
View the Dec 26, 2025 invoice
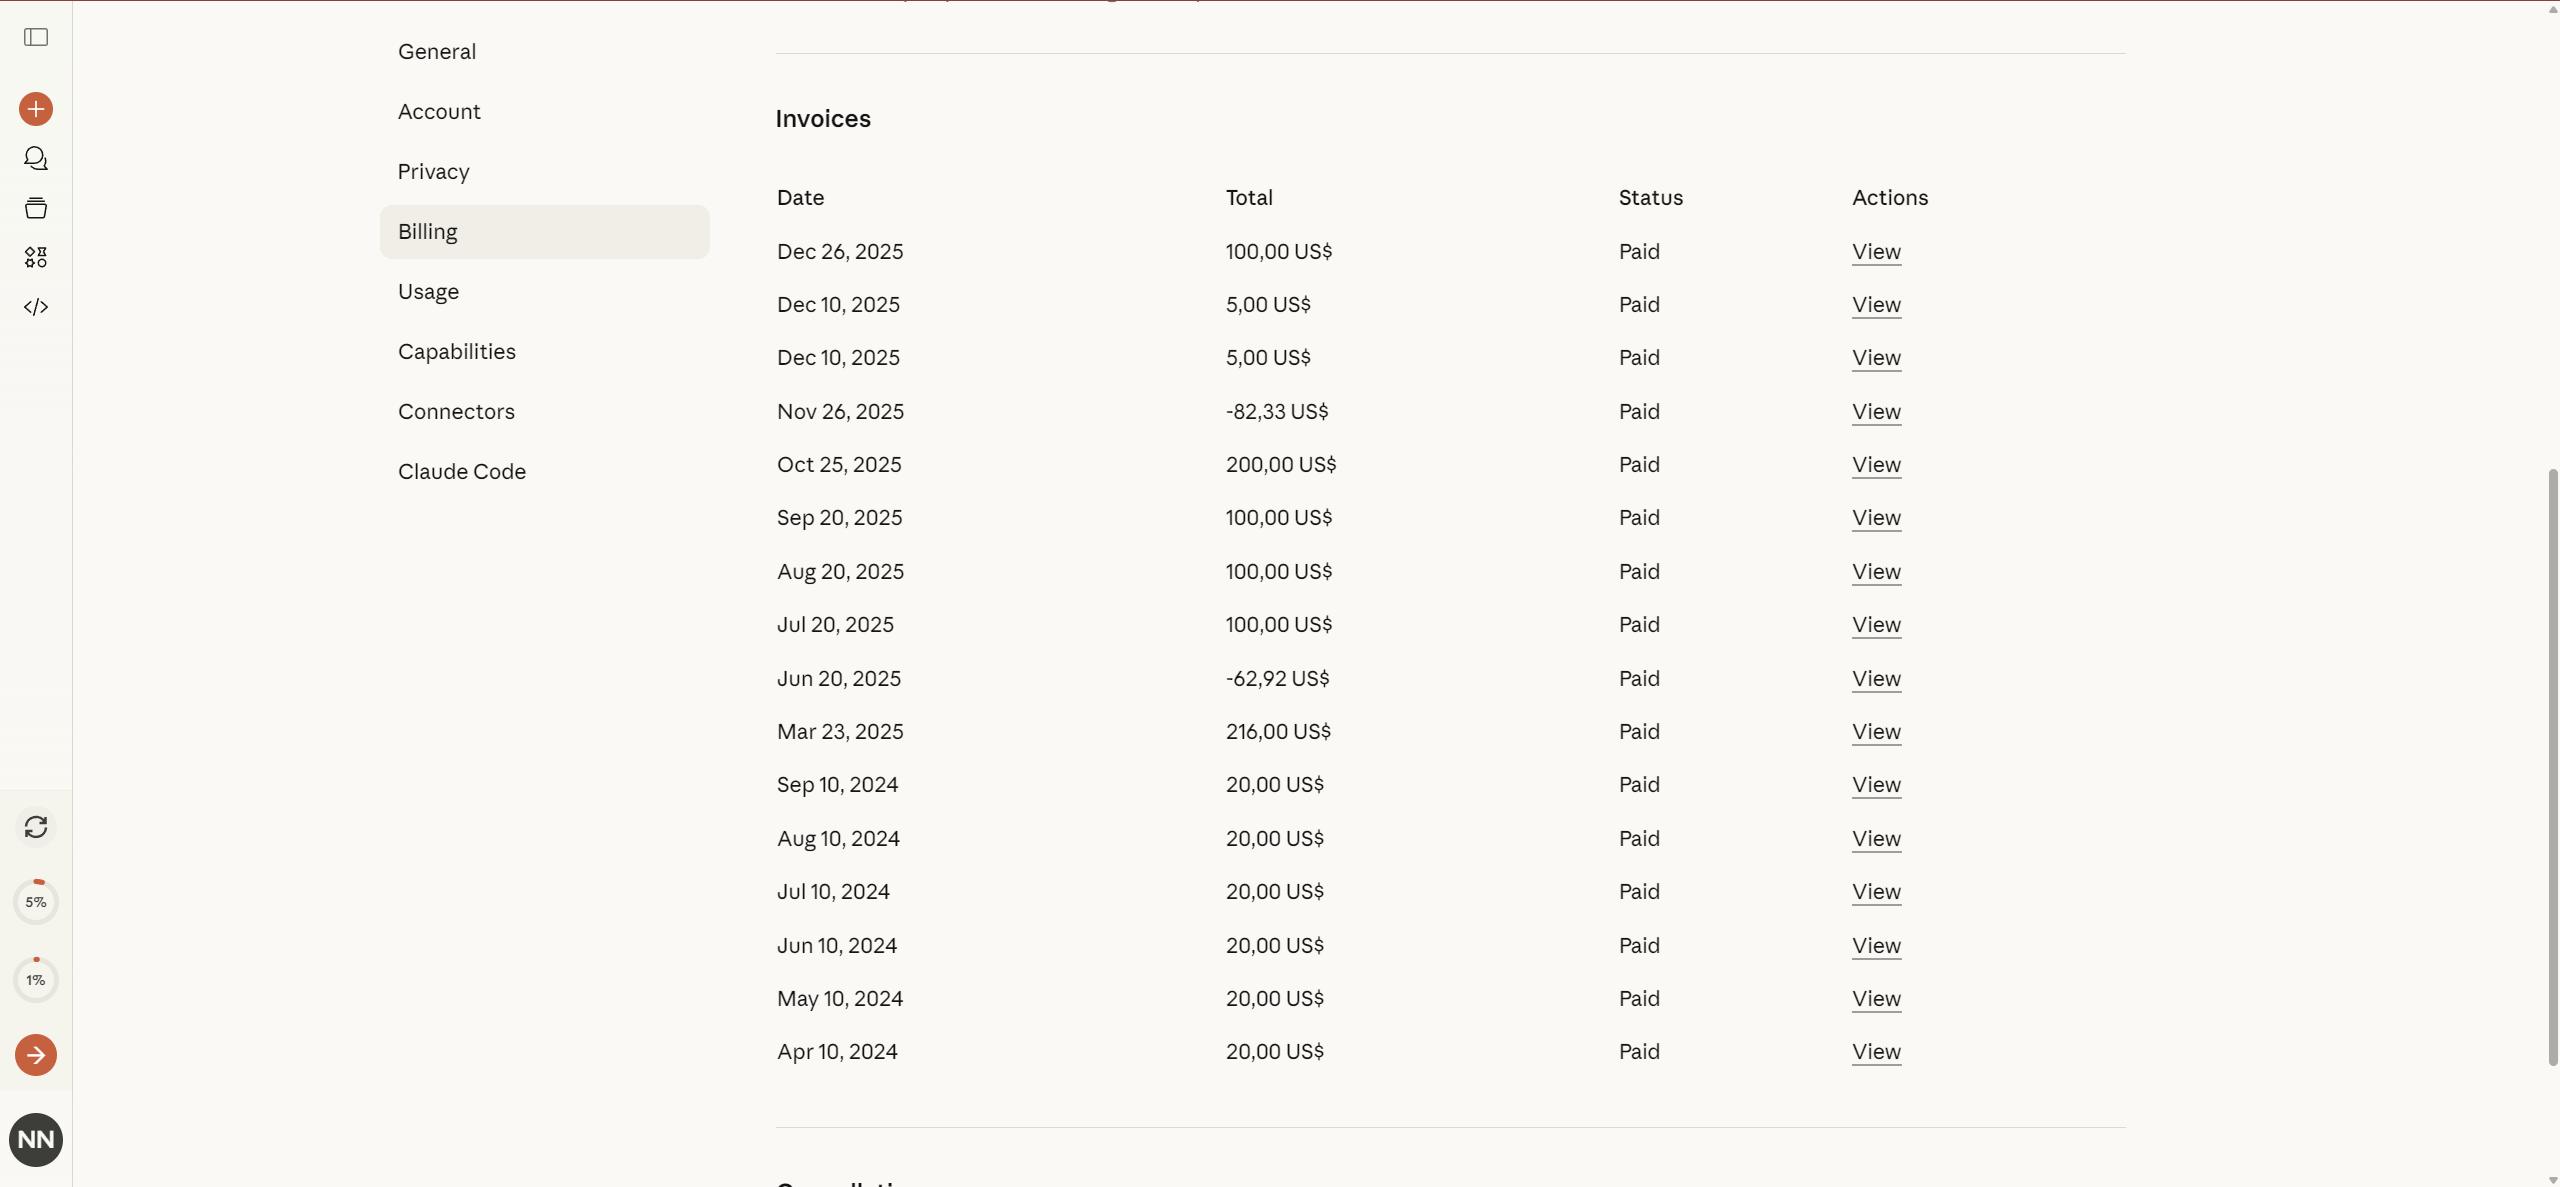click(1875, 252)
